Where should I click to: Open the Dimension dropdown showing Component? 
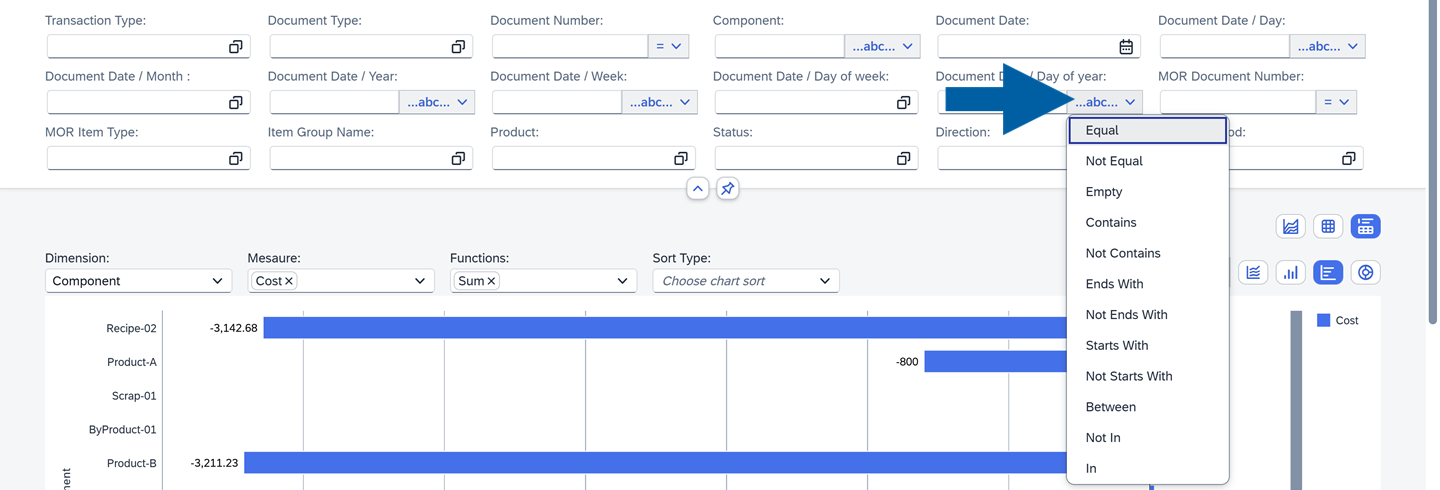(138, 281)
